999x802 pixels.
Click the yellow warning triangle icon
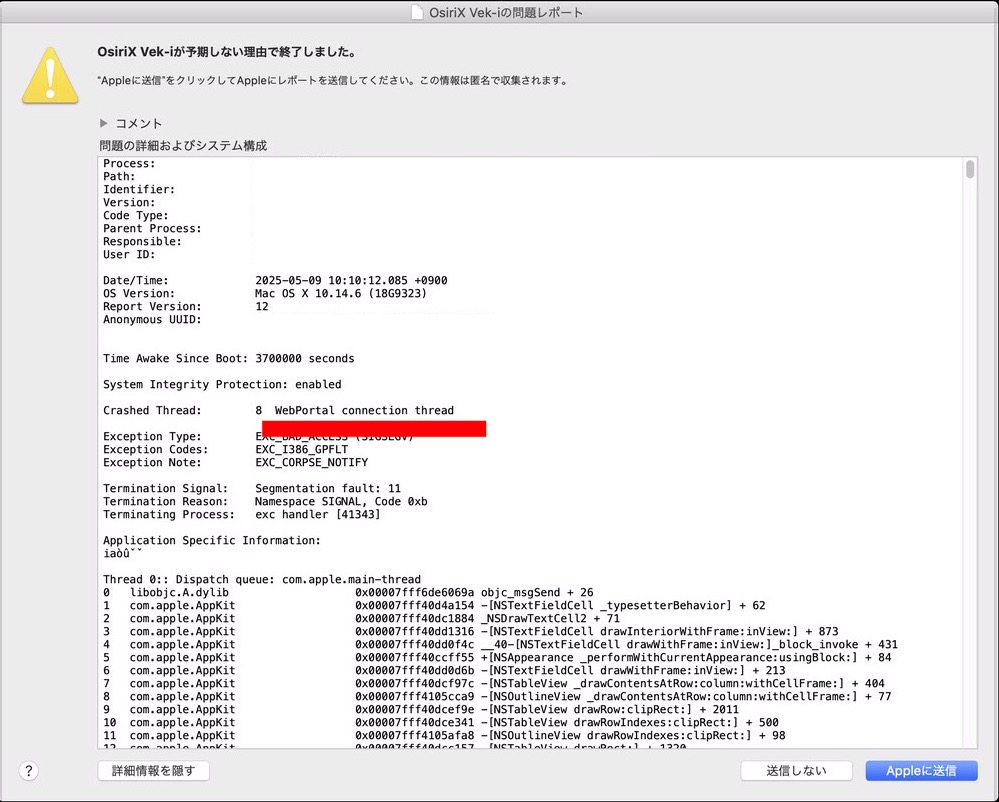(x=50, y=76)
